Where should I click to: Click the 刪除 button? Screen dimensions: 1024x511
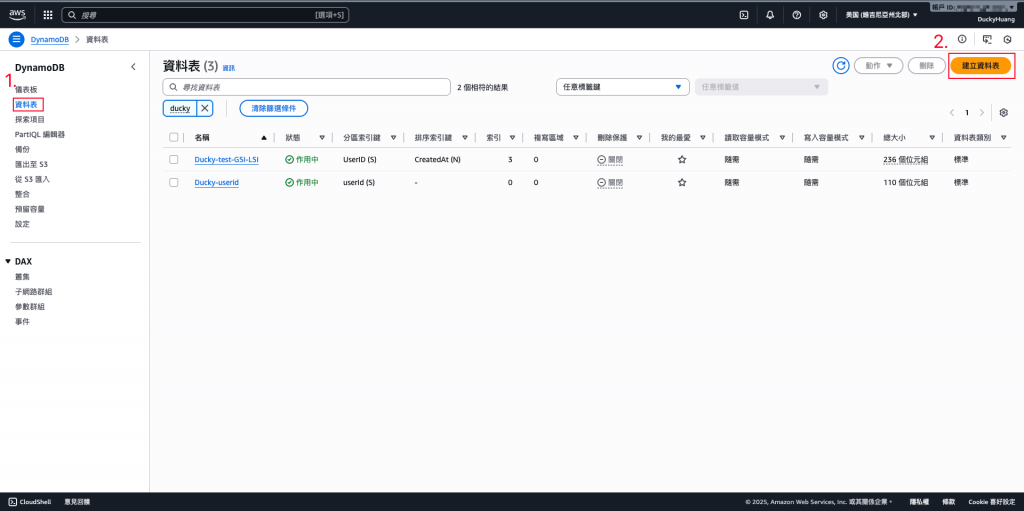click(926, 65)
